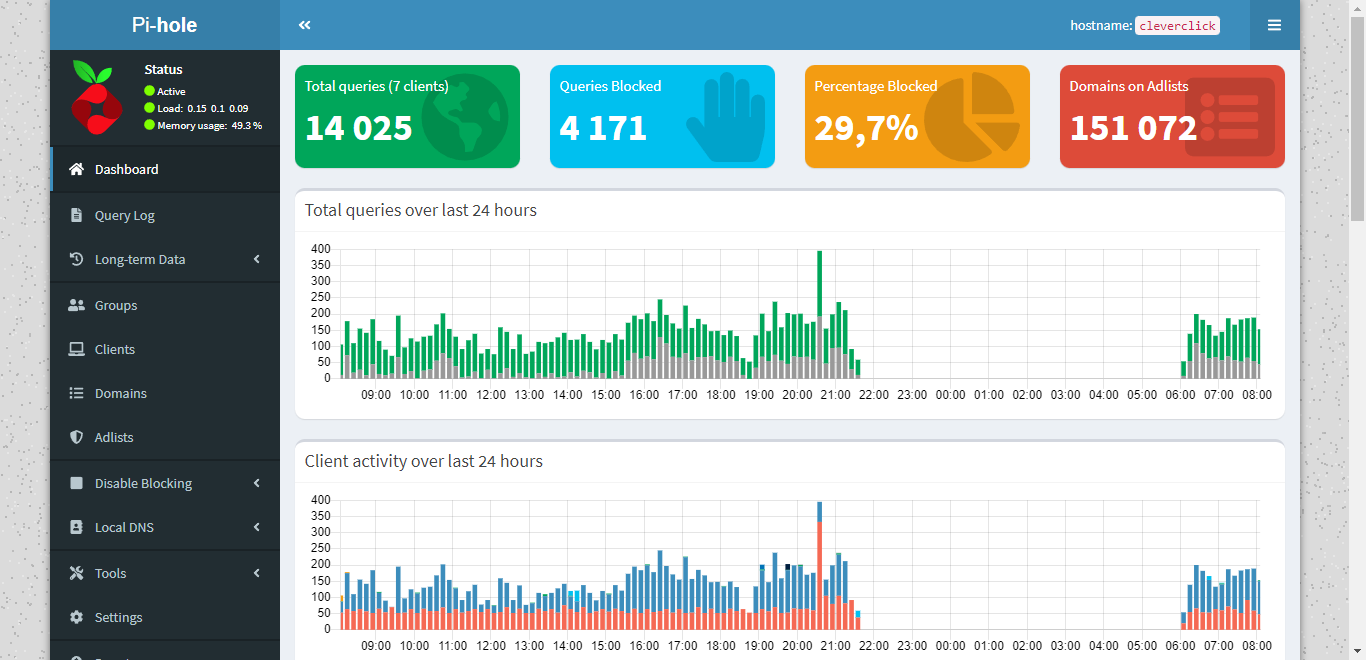This screenshot has width=1366, height=660.
Task: Click the Query Log file icon
Action: 76,215
